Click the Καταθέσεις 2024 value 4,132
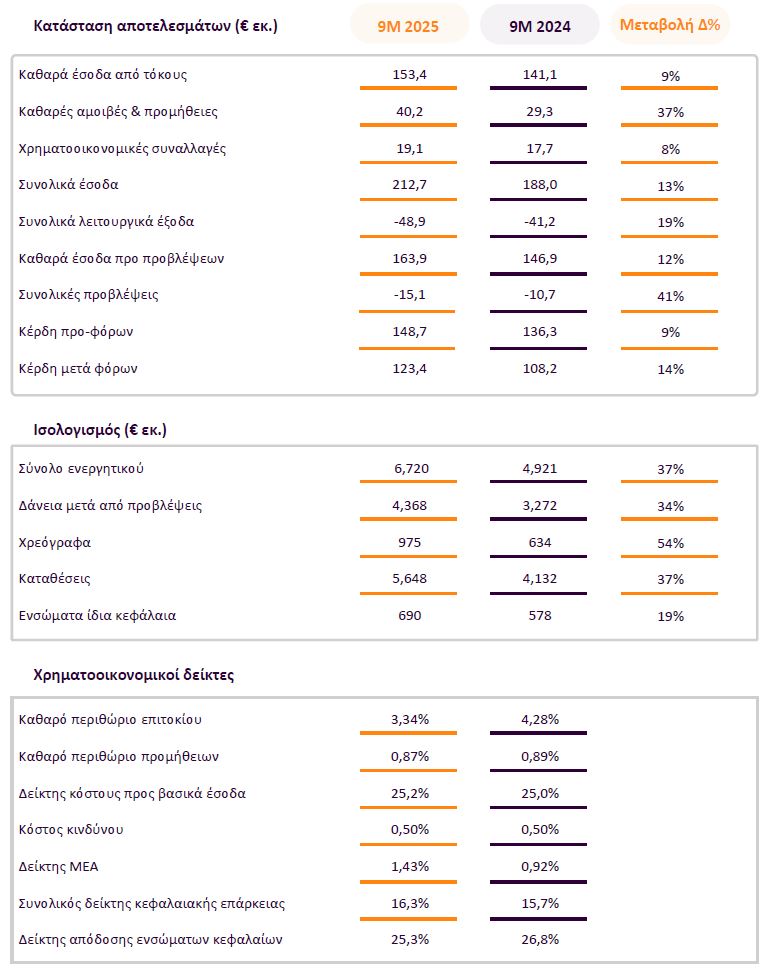Viewport: 776px width, 975px height. [x=539, y=579]
